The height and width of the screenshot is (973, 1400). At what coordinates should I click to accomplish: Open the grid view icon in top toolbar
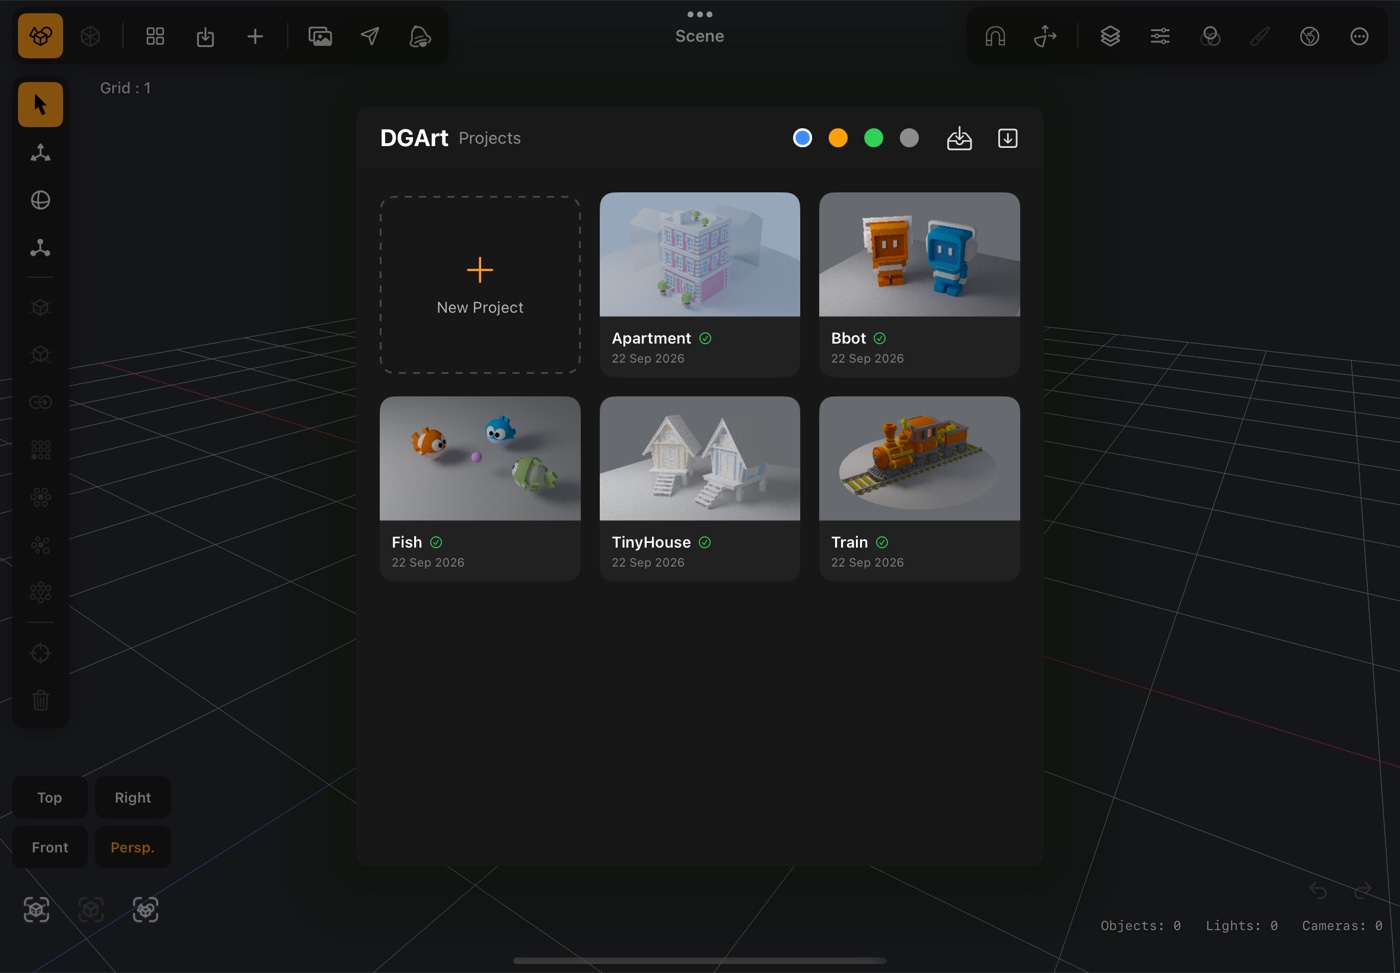tap(155, 36)
